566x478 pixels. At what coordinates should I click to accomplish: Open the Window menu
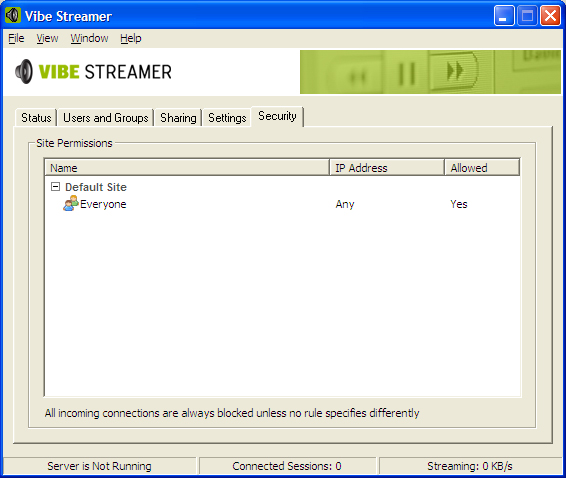tap(89, 38)
